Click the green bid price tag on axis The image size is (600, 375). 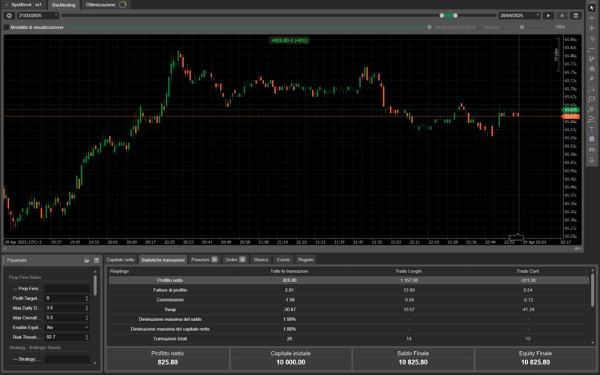pos(571,110)
